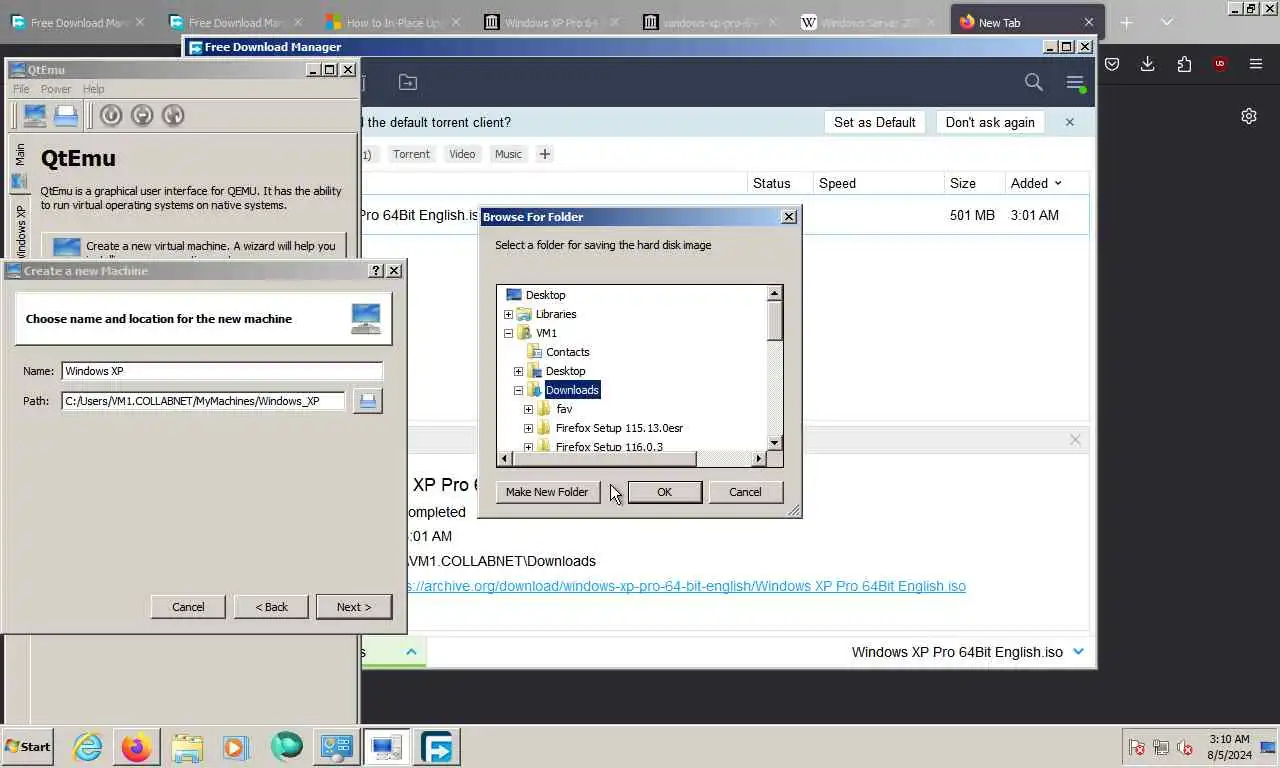Select the Music filter tag
This screenshot has width=1280, height=768.
coord(508,154)
